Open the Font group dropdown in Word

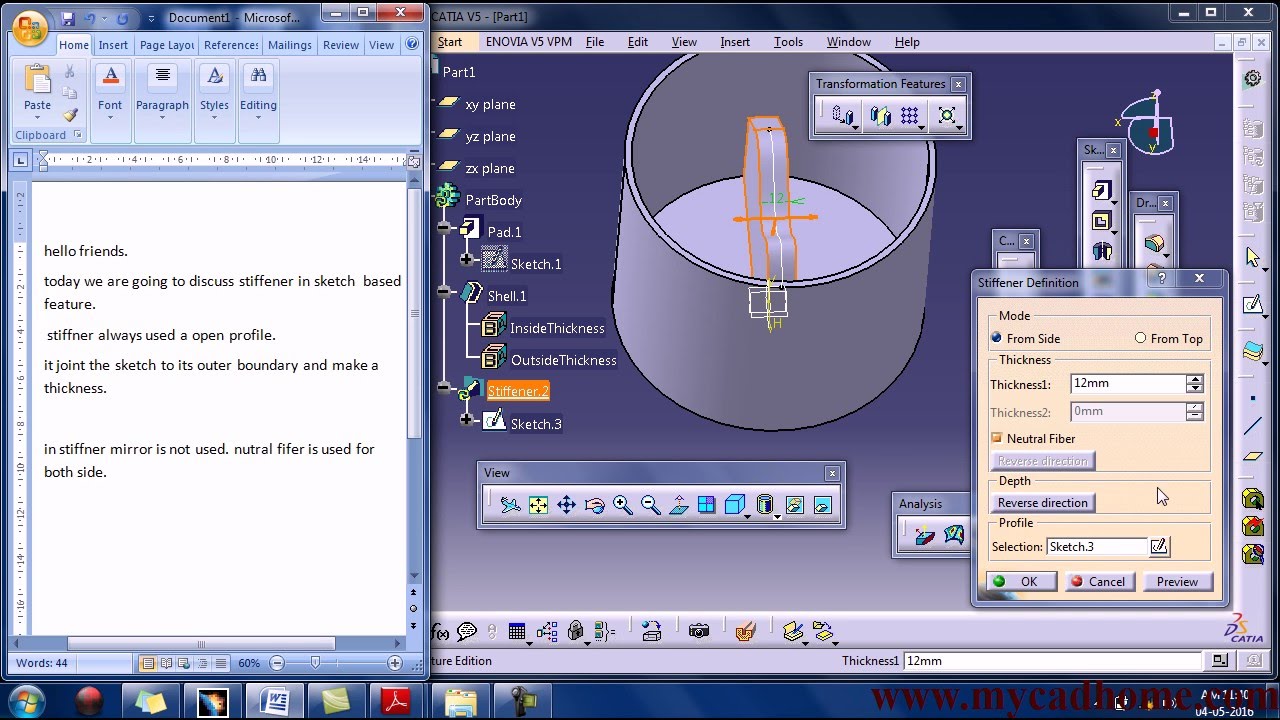[x=110, y=117]
